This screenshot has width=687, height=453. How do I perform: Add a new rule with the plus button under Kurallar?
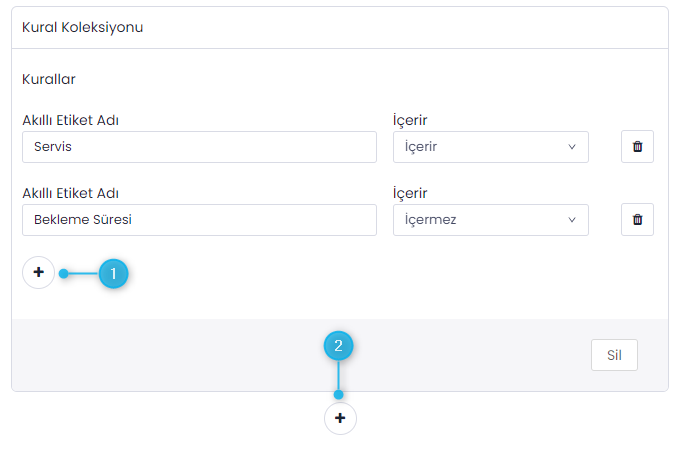tap(38, 272)
